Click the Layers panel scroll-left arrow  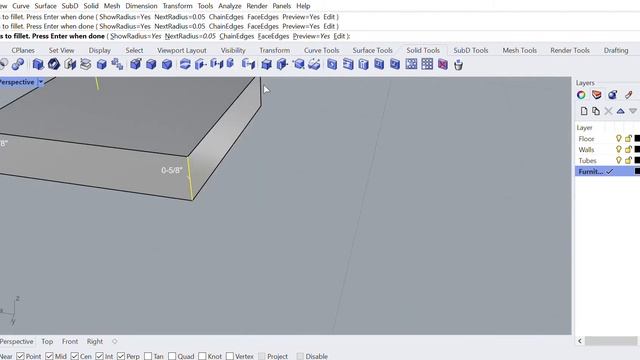[x=580, y=340]
